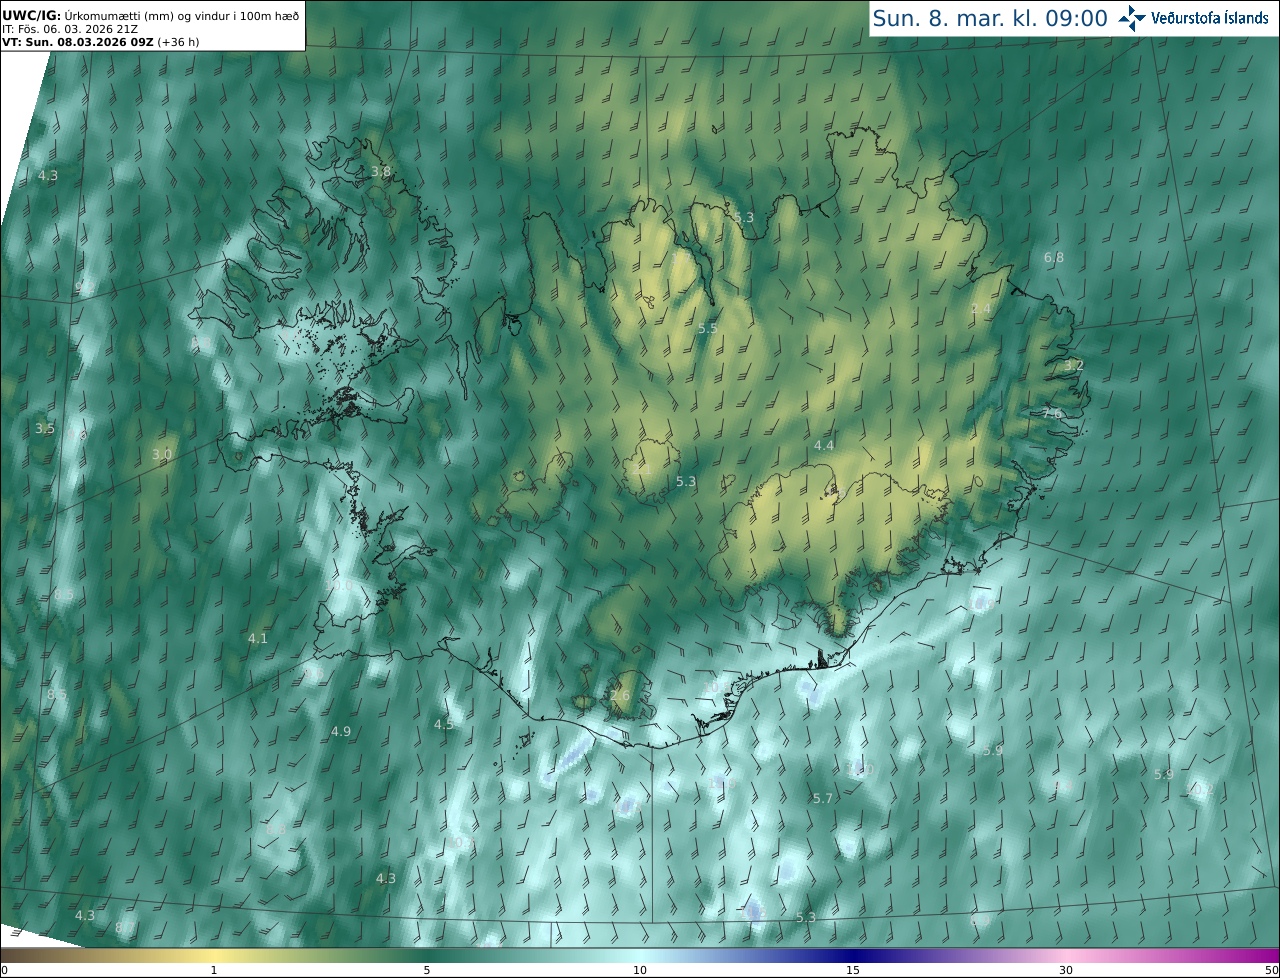The width and height of the screenshot is (1280, 978).
Task: Click the 4.4 precipitation value
Action: point(824,445)
